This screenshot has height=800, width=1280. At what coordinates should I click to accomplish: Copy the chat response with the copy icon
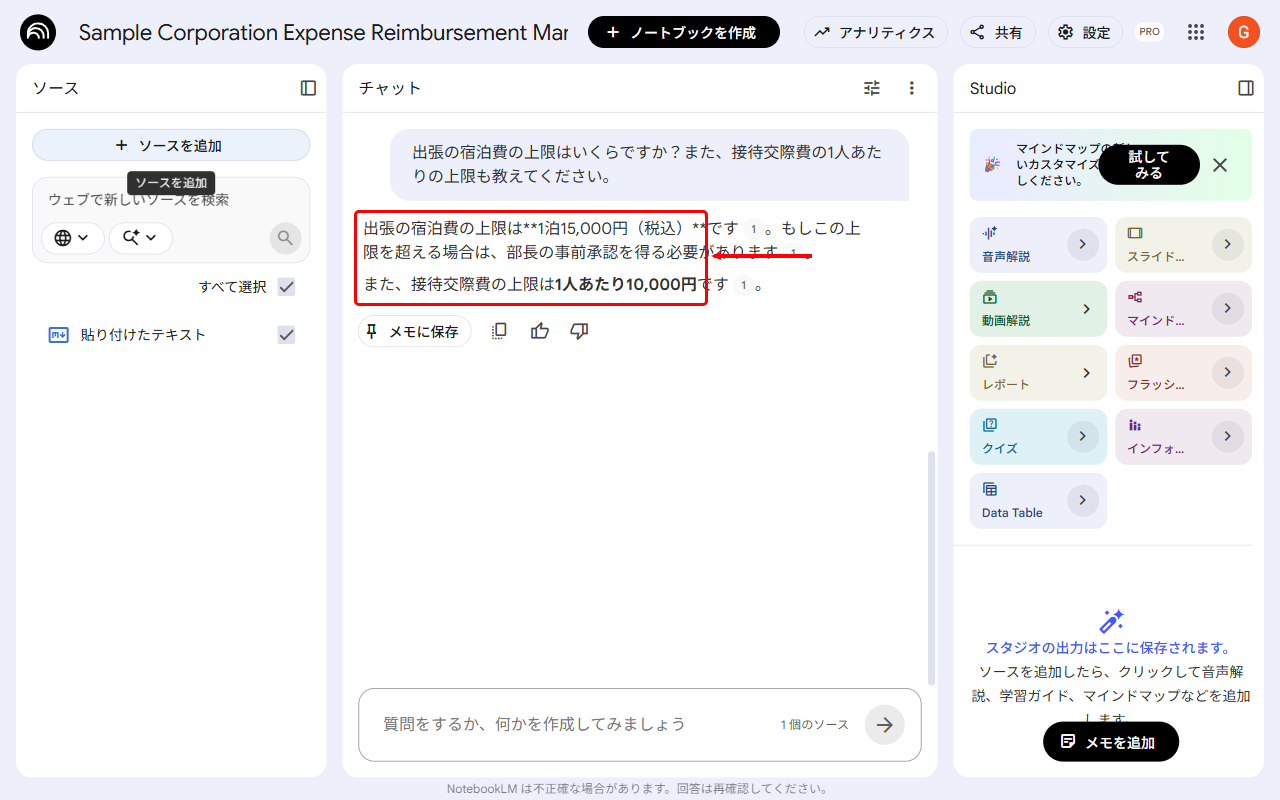tap(499, 331)
